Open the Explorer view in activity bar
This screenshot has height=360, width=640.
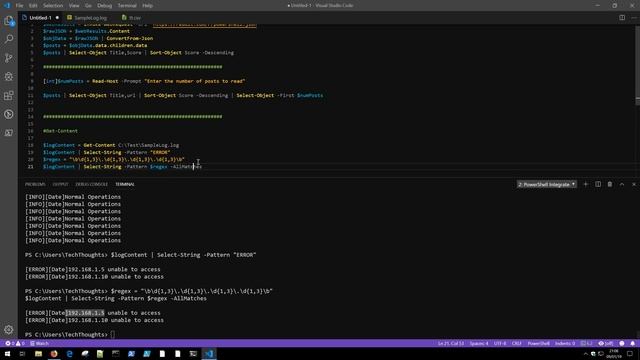click(x=9, y=21)
